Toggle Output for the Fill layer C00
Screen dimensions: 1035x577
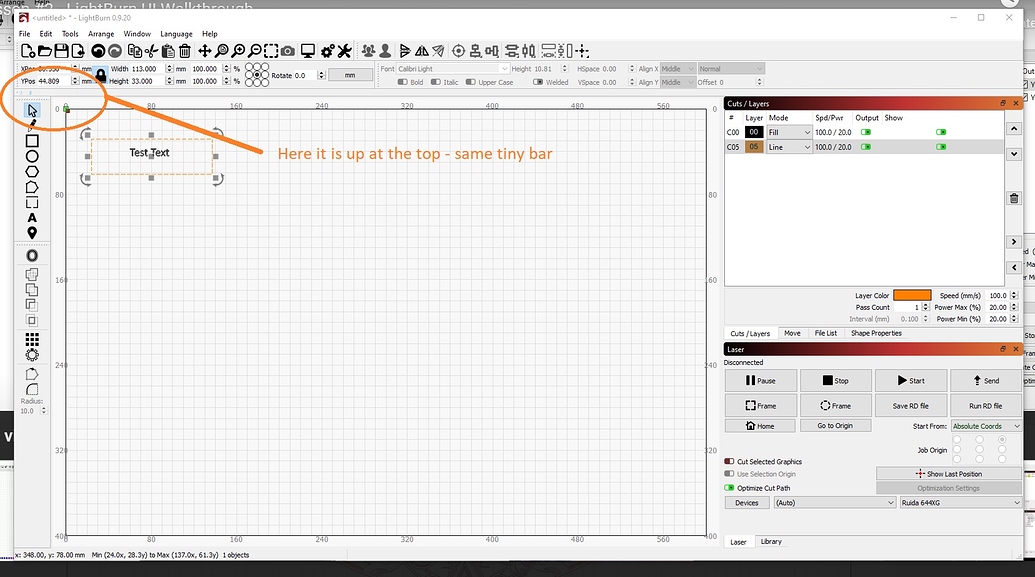868,131
